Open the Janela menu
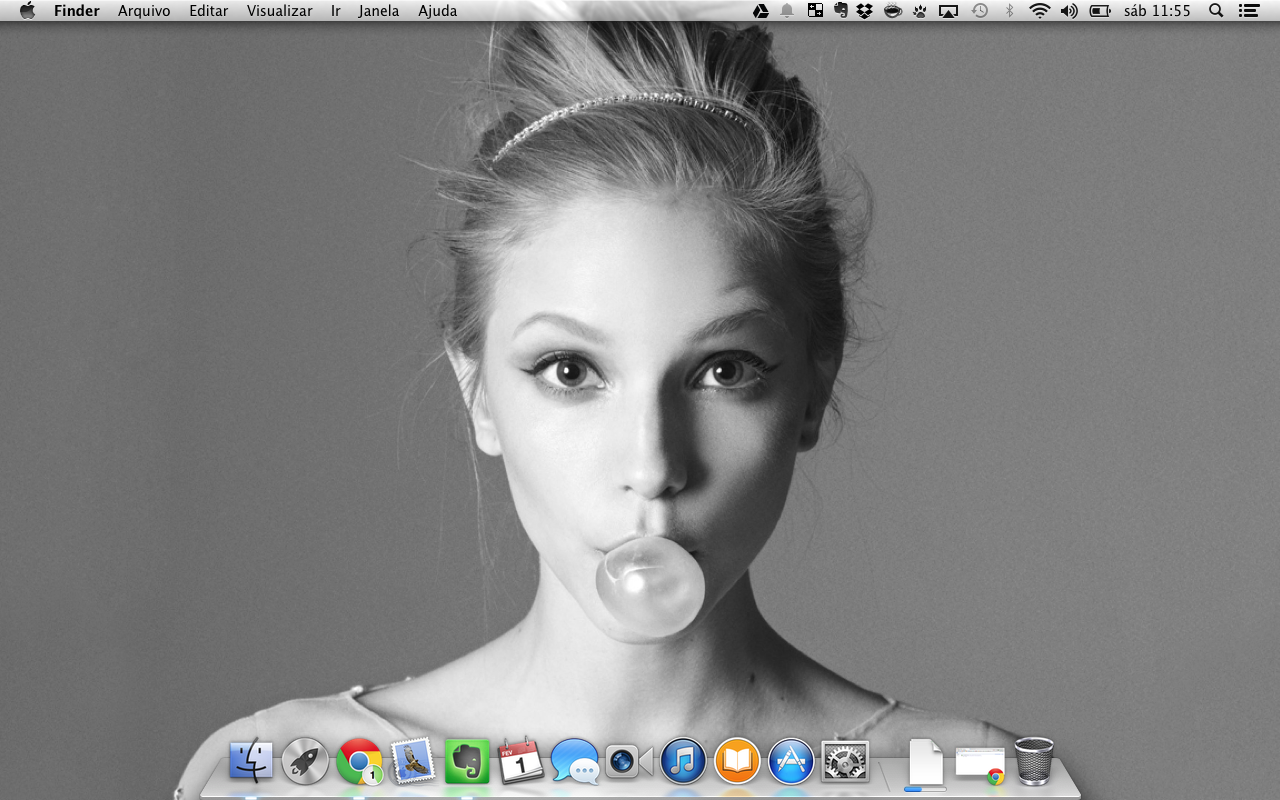Screen dimensions: 1280x800 (x=379, y=11)
